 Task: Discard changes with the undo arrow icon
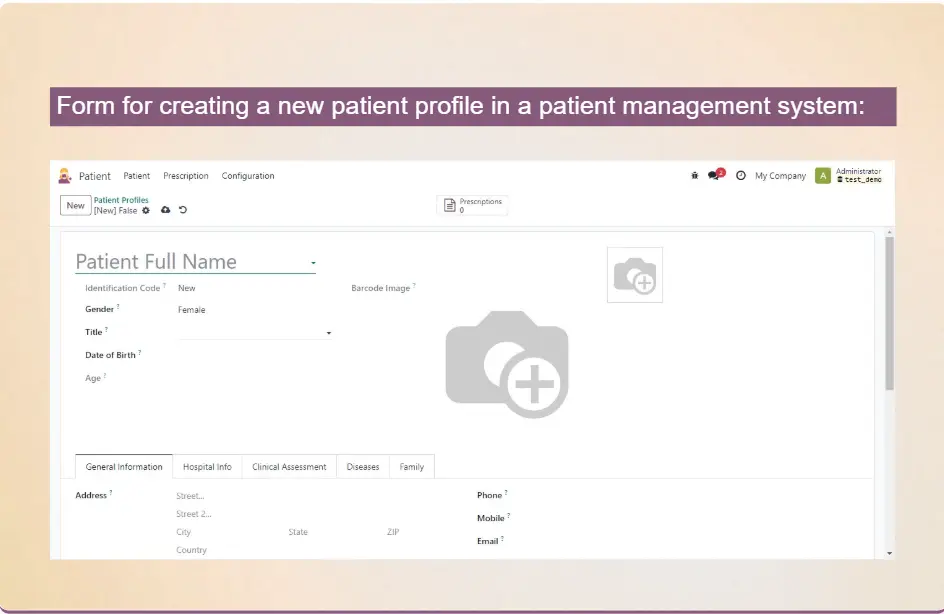[183, 210]
